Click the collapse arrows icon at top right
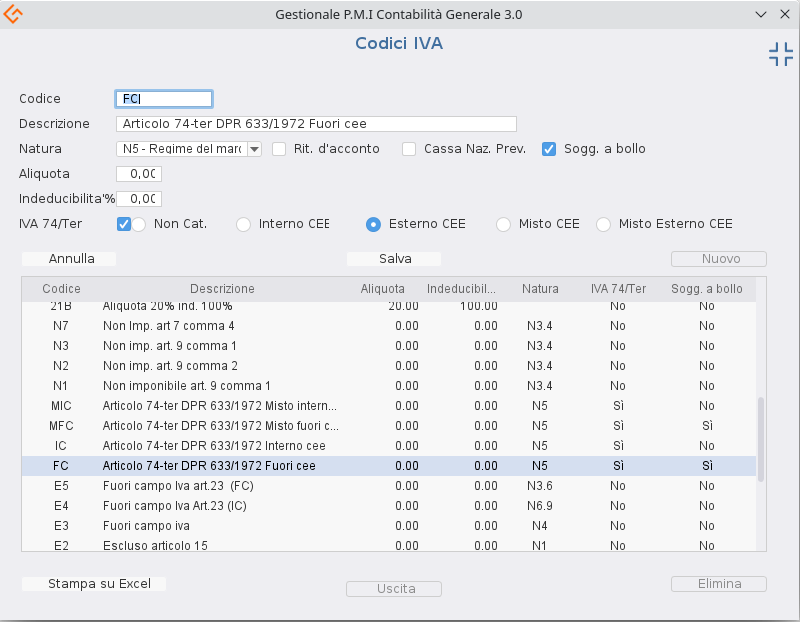 click(x=780, y=54)
